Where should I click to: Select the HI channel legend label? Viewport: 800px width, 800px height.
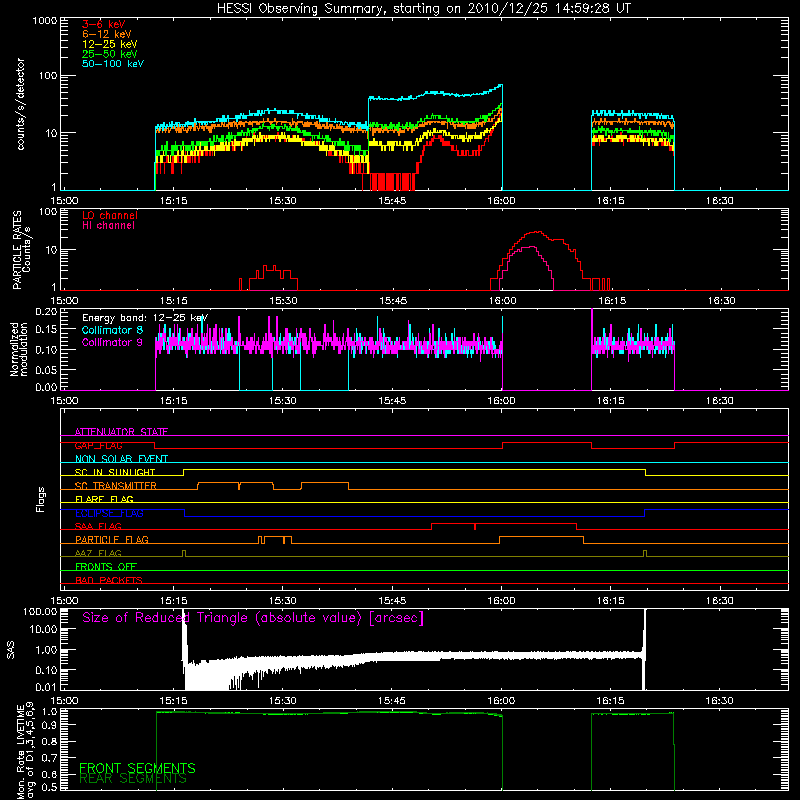(108, 226)
